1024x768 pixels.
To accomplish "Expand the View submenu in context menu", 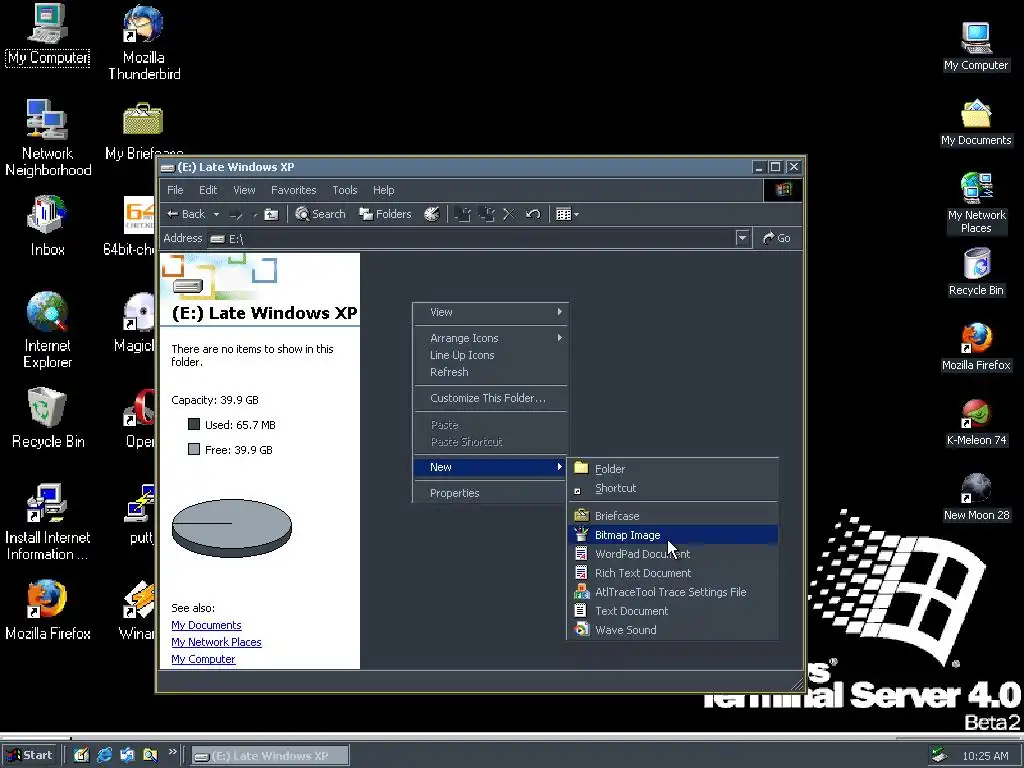I will tap(490, 312).
